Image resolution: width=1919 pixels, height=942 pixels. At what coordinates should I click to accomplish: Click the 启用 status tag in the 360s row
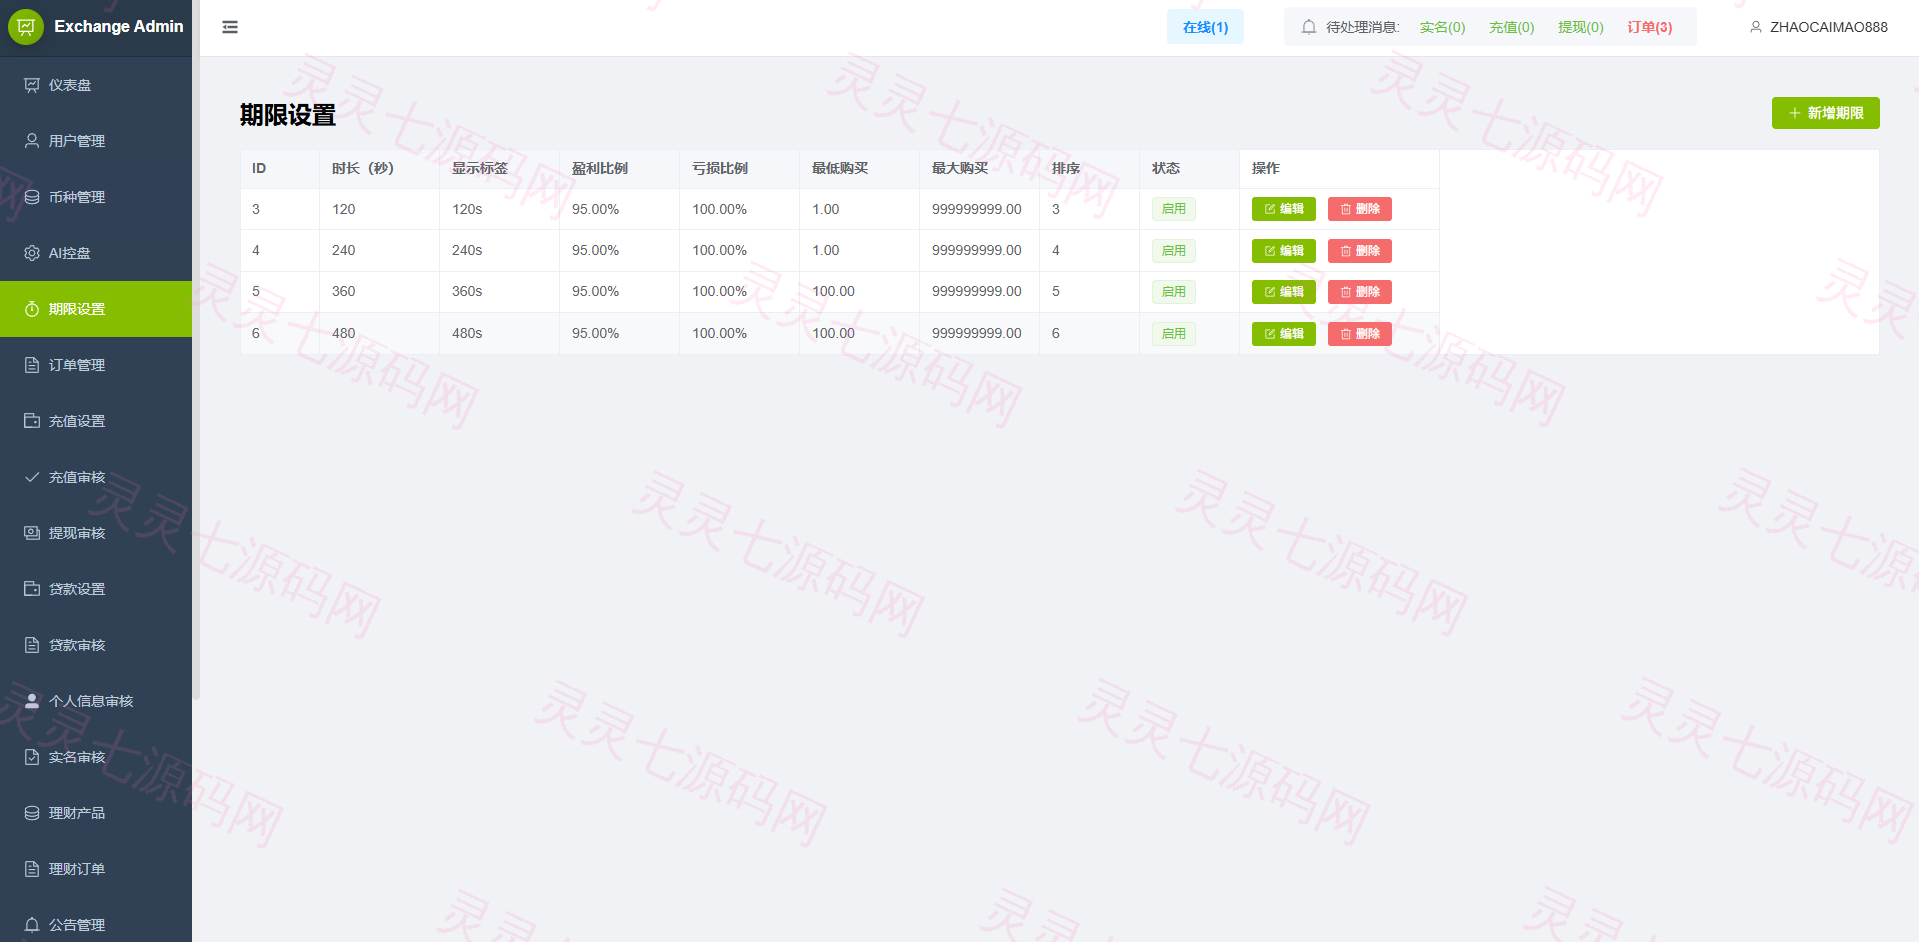1173,292
